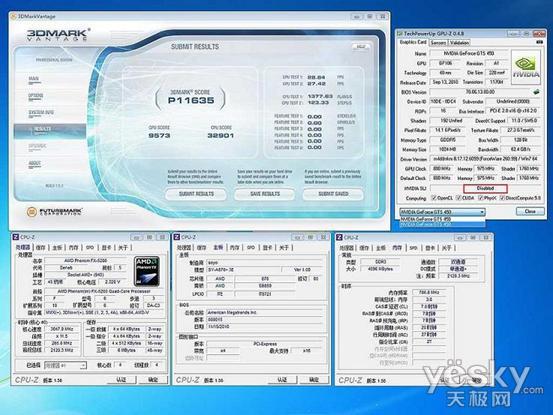Toggle the PhysX checkbox in GPU-Z
This screenshot has height=415, width=553.
point(480,198)
